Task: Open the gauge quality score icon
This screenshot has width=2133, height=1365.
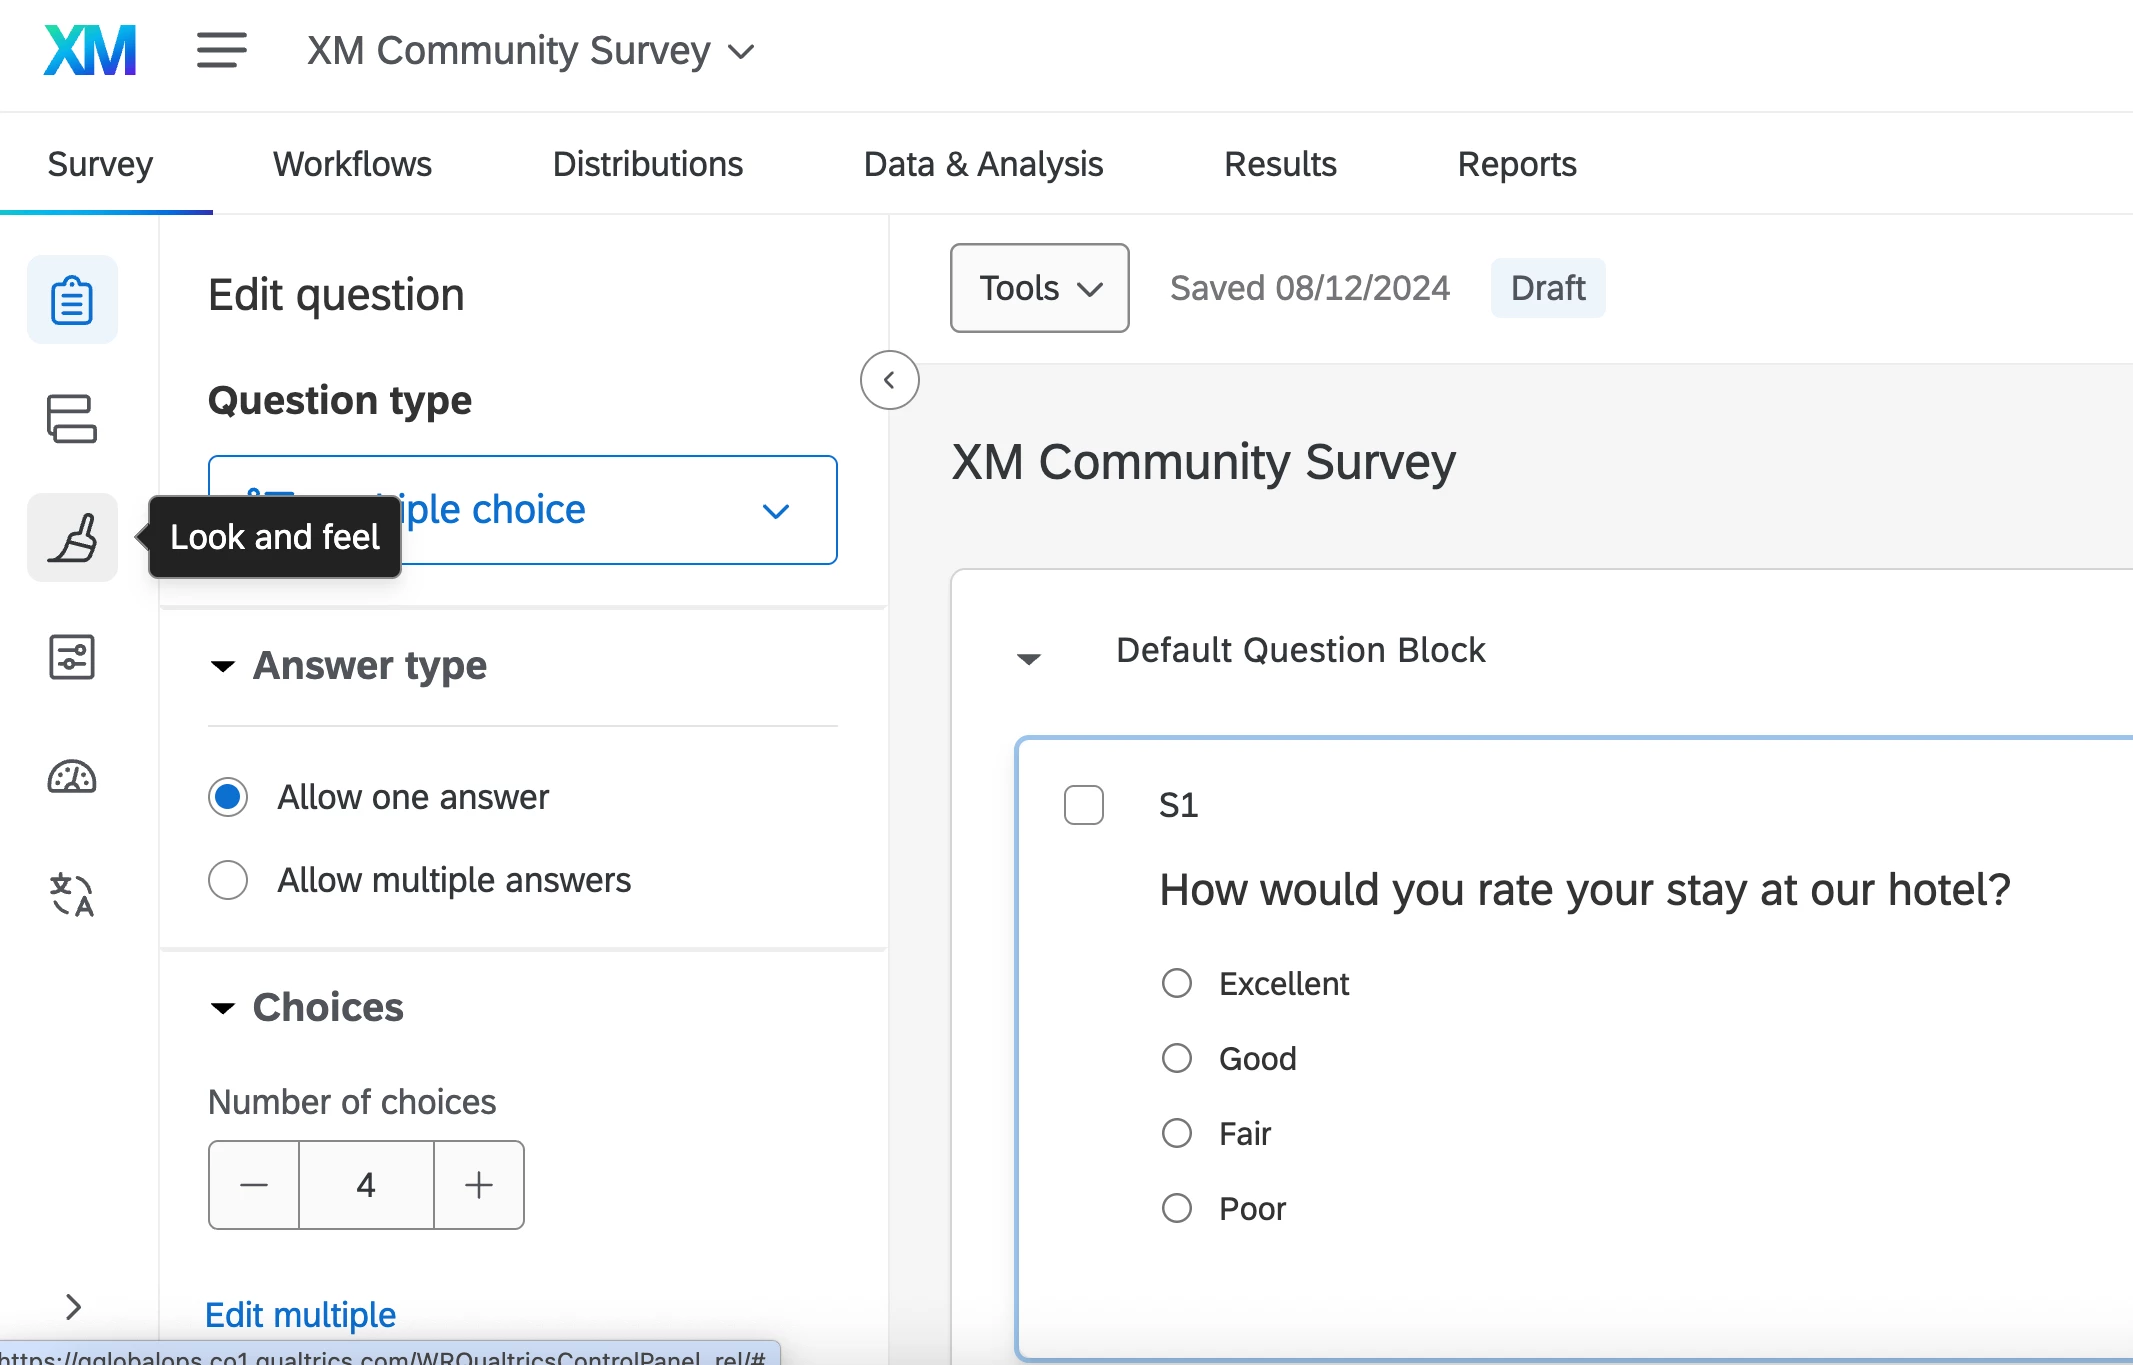Action: point(72,777)
